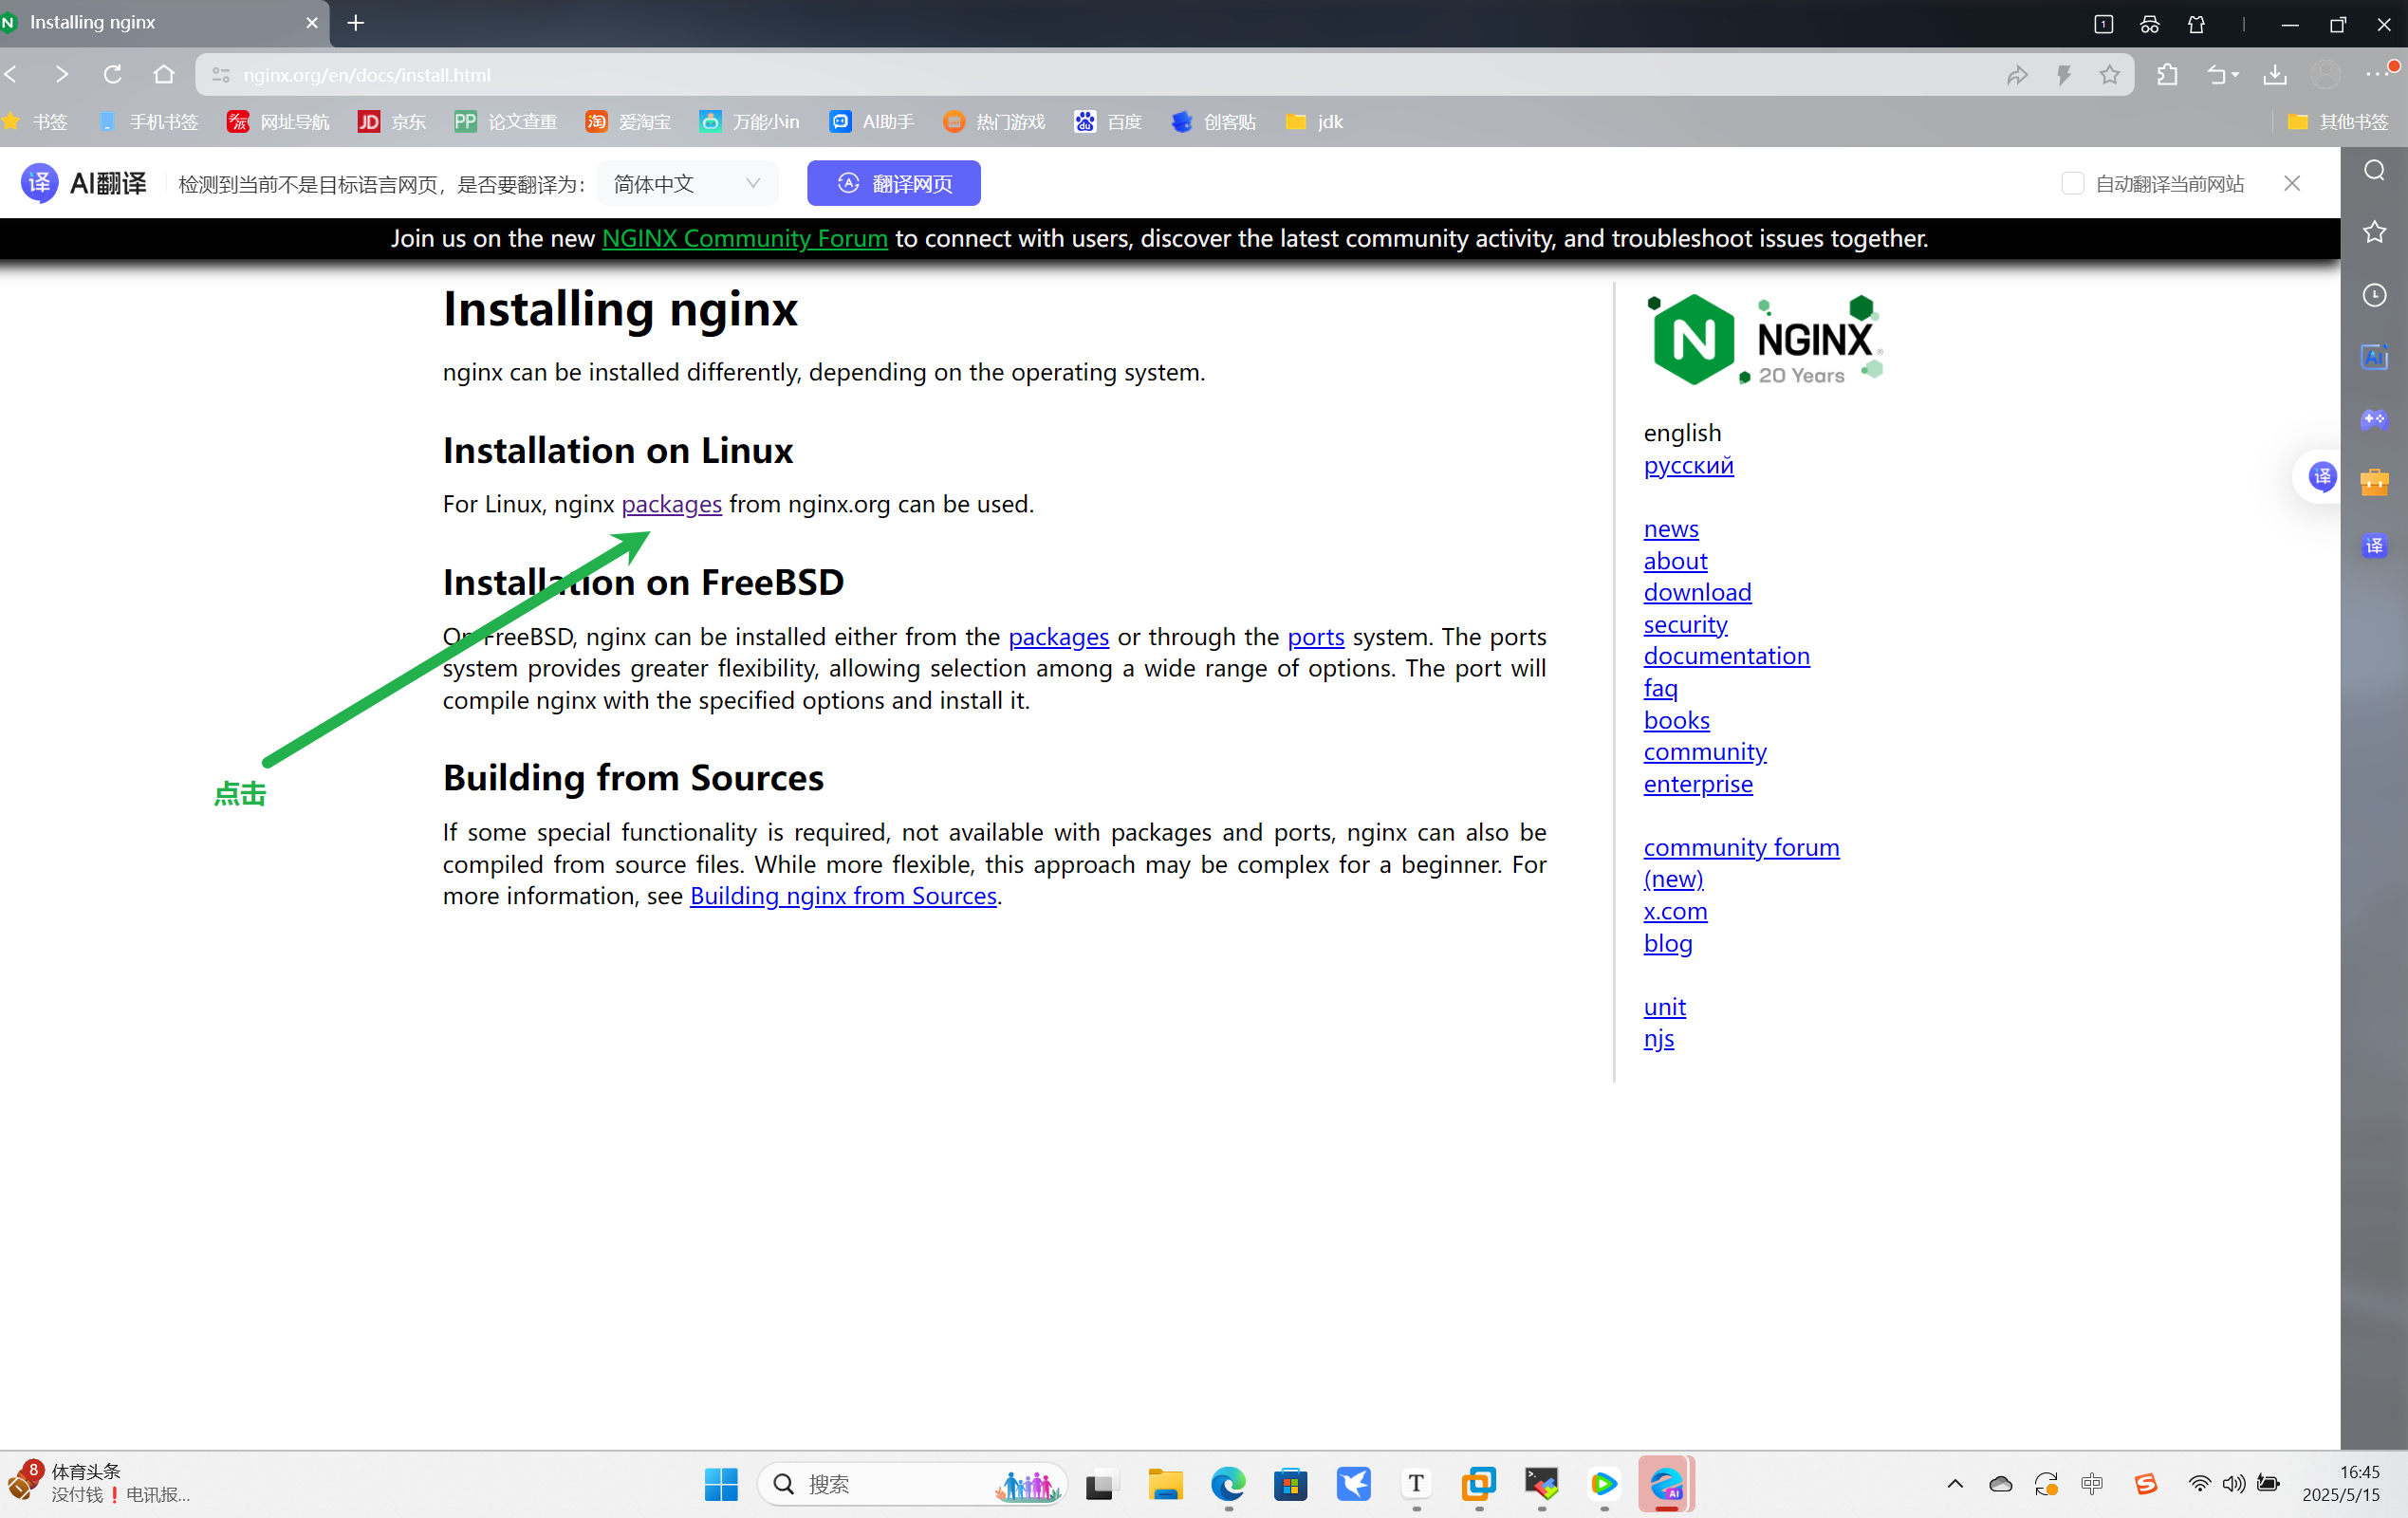Click inside the address bar
This screenshot has height=1518, width=2408.
coord(700,74)
